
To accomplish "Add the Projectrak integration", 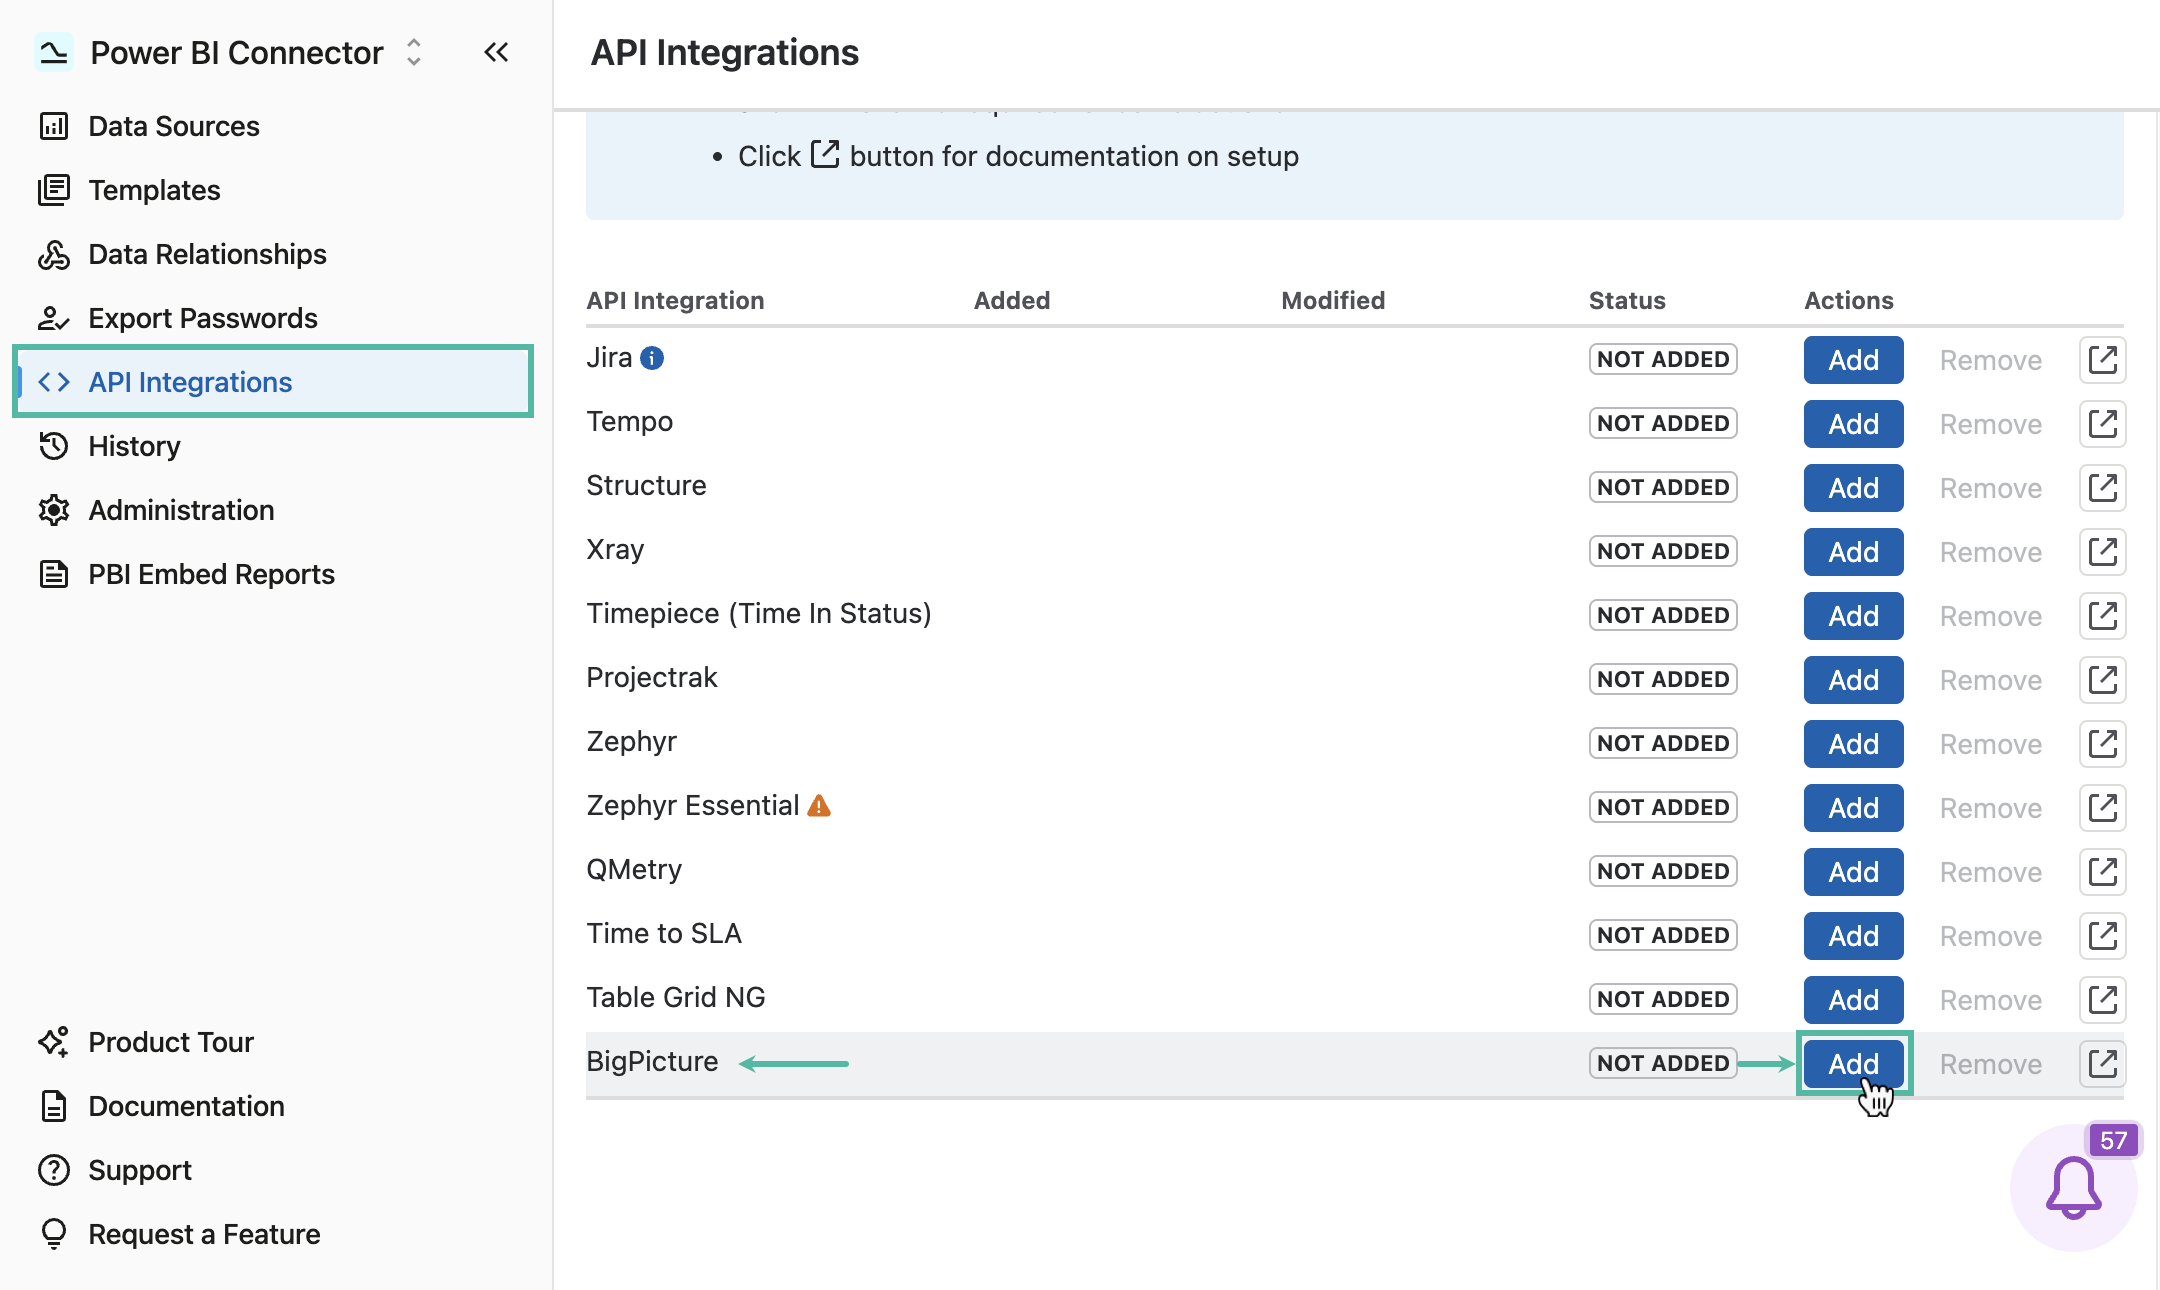I will pos(1853,680).
